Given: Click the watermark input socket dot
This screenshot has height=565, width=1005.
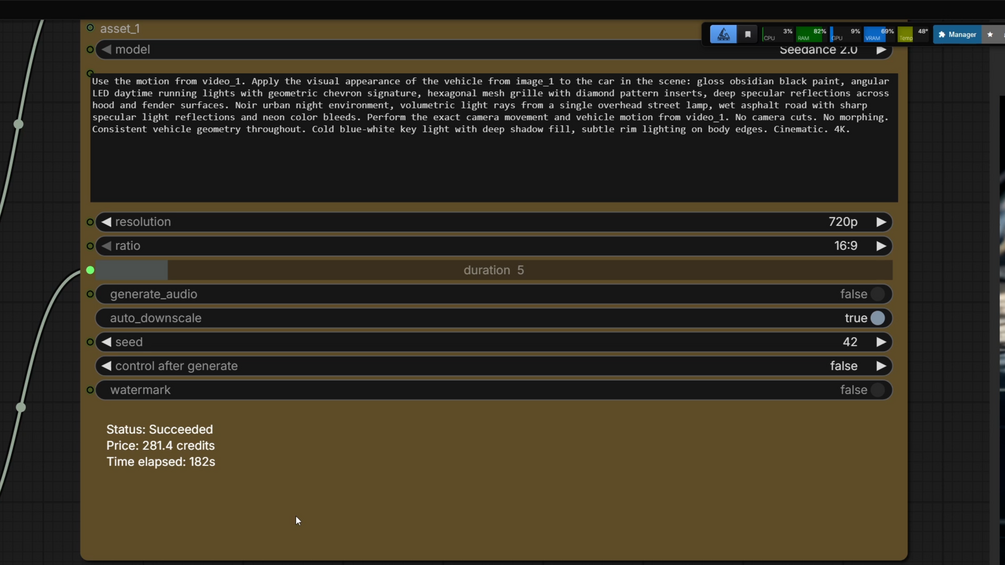Looking at the screenshot, I should click(x=90, y=389).
